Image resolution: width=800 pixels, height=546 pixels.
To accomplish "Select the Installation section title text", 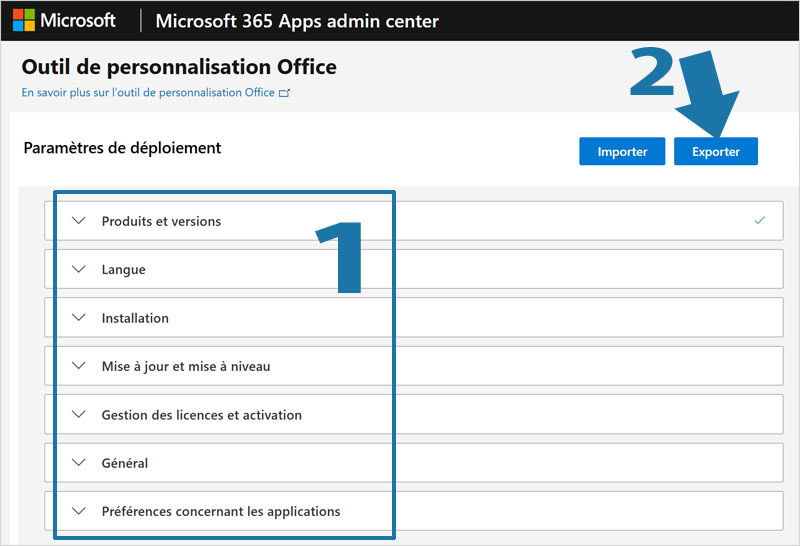I will click(x=135, y=318).
